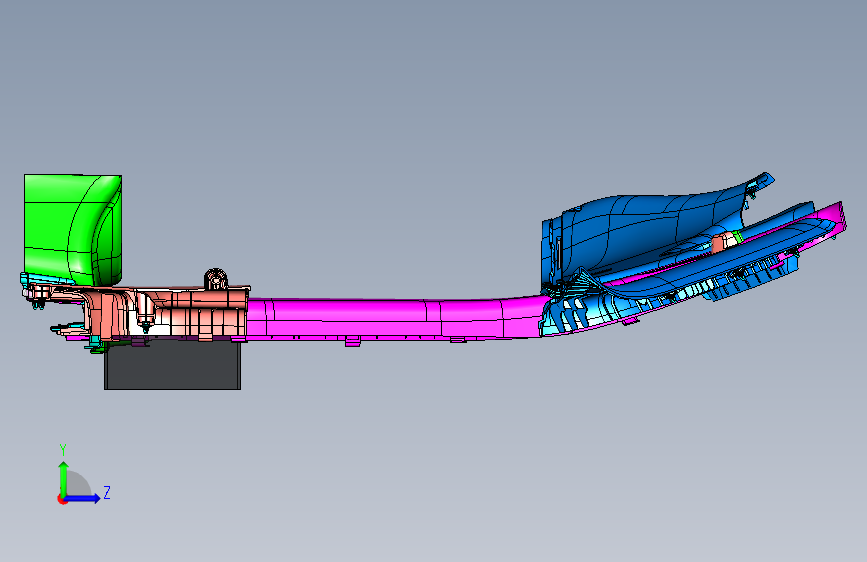Select the green block component
The image size is (867, 562).
point(72,230)
